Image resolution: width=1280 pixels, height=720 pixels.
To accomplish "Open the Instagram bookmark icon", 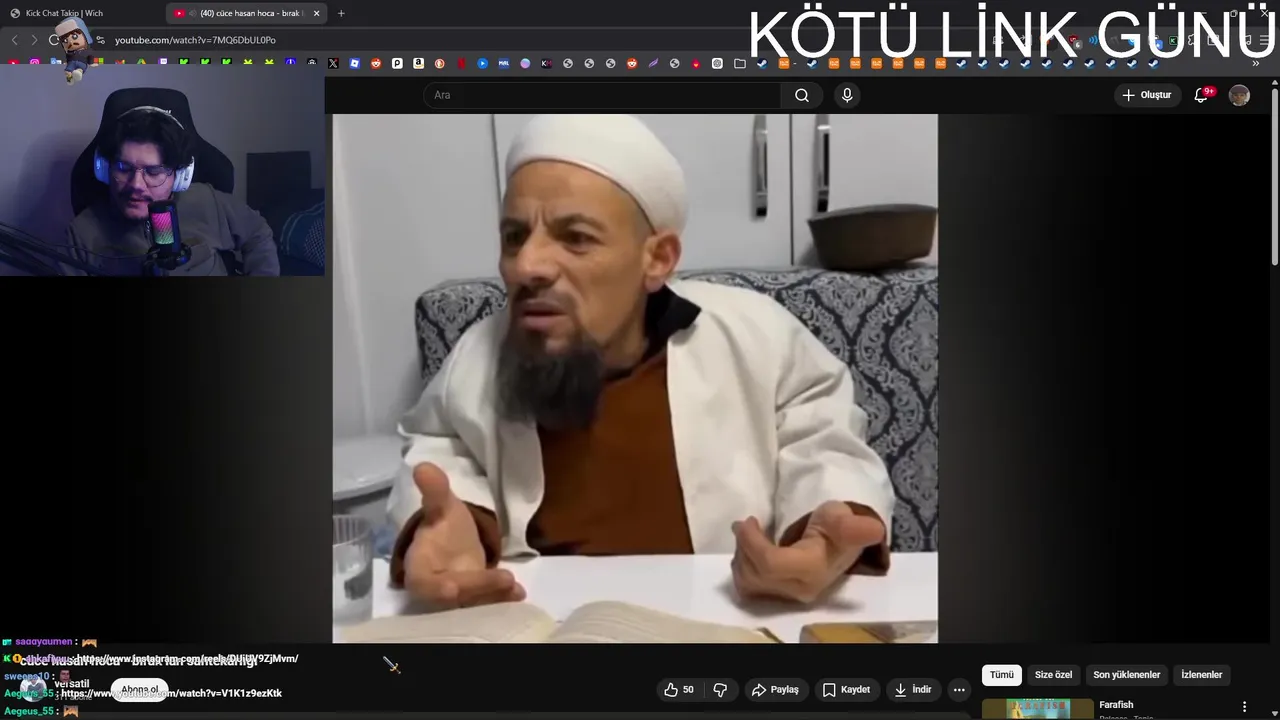I will pos(35,63).
